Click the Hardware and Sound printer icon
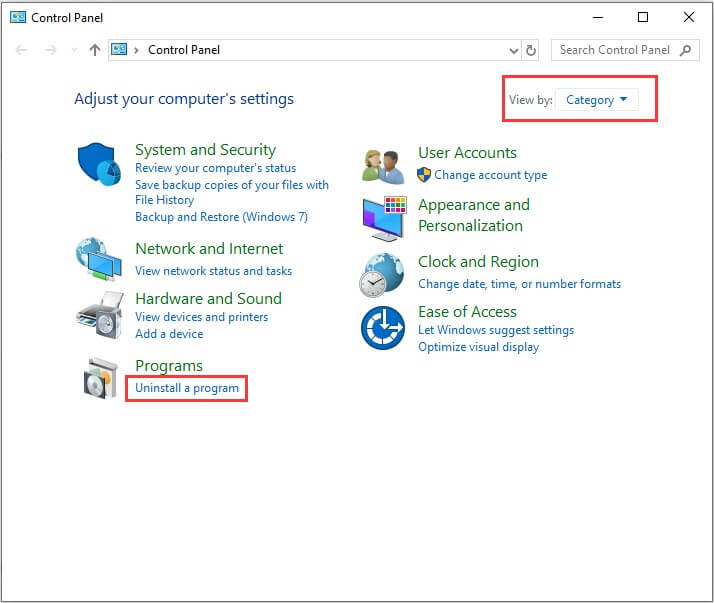 pyautogui.click(x=100, y=315)
